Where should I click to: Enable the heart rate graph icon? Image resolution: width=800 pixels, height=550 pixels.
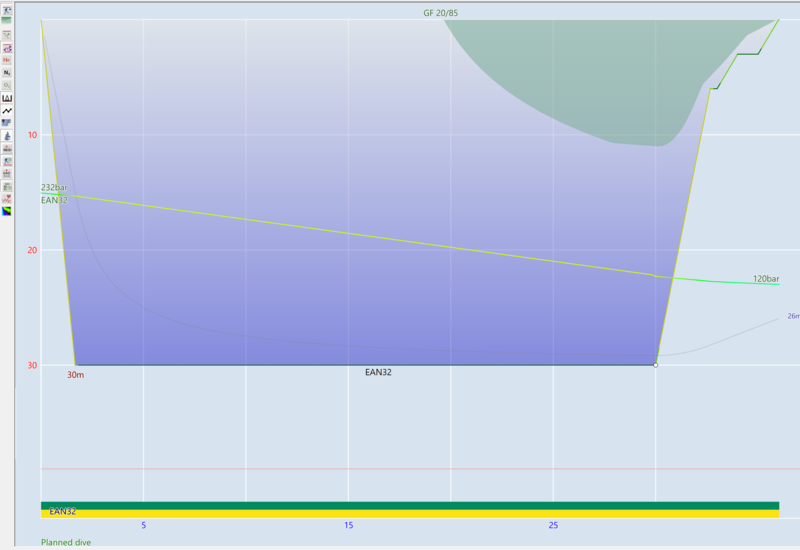7,198
